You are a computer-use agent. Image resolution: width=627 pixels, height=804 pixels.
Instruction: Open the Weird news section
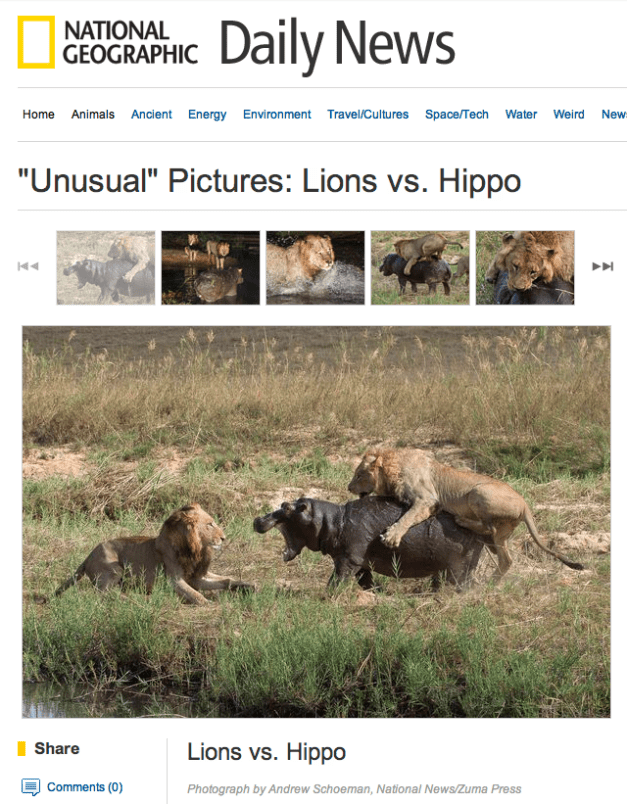coord(569,114)
